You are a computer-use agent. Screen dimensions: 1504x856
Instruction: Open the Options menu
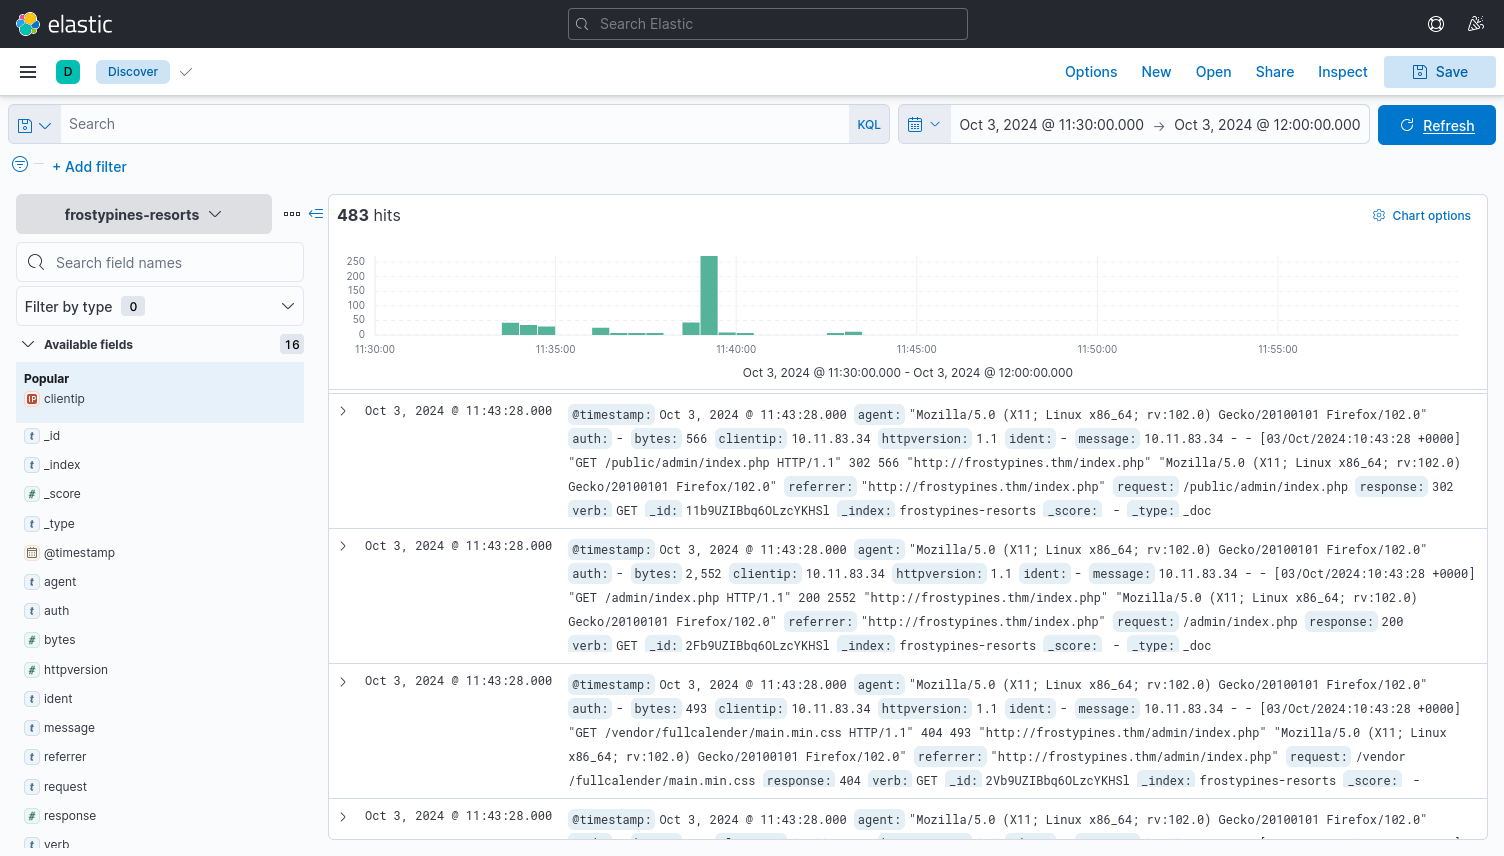pyautogui.click(x=1091, y=72)
